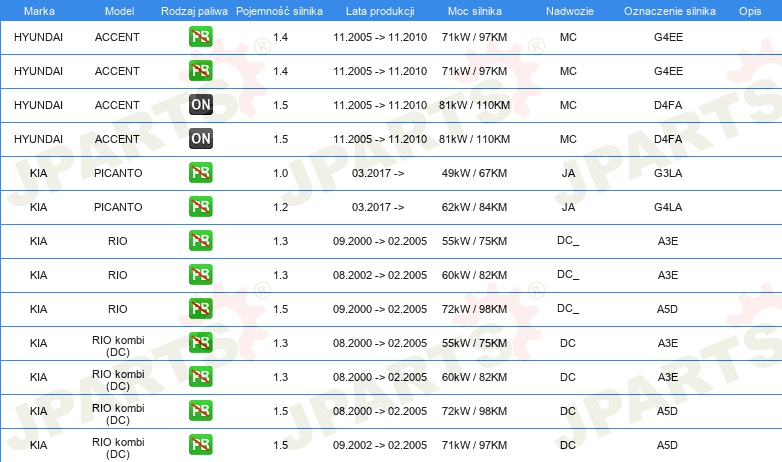This screenshot has height=462, width=782.
Task: Click PICANTO in the 1.2 engine row
Action: pos(118,207)
